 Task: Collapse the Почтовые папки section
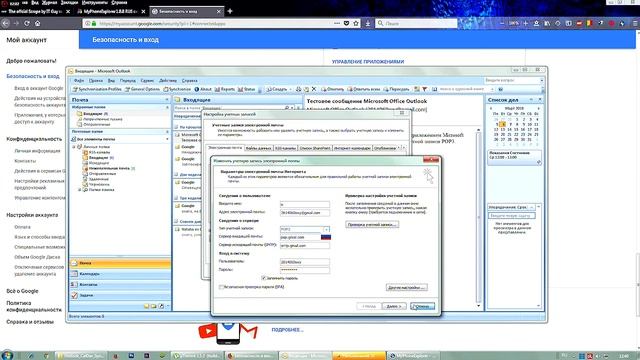167,132
